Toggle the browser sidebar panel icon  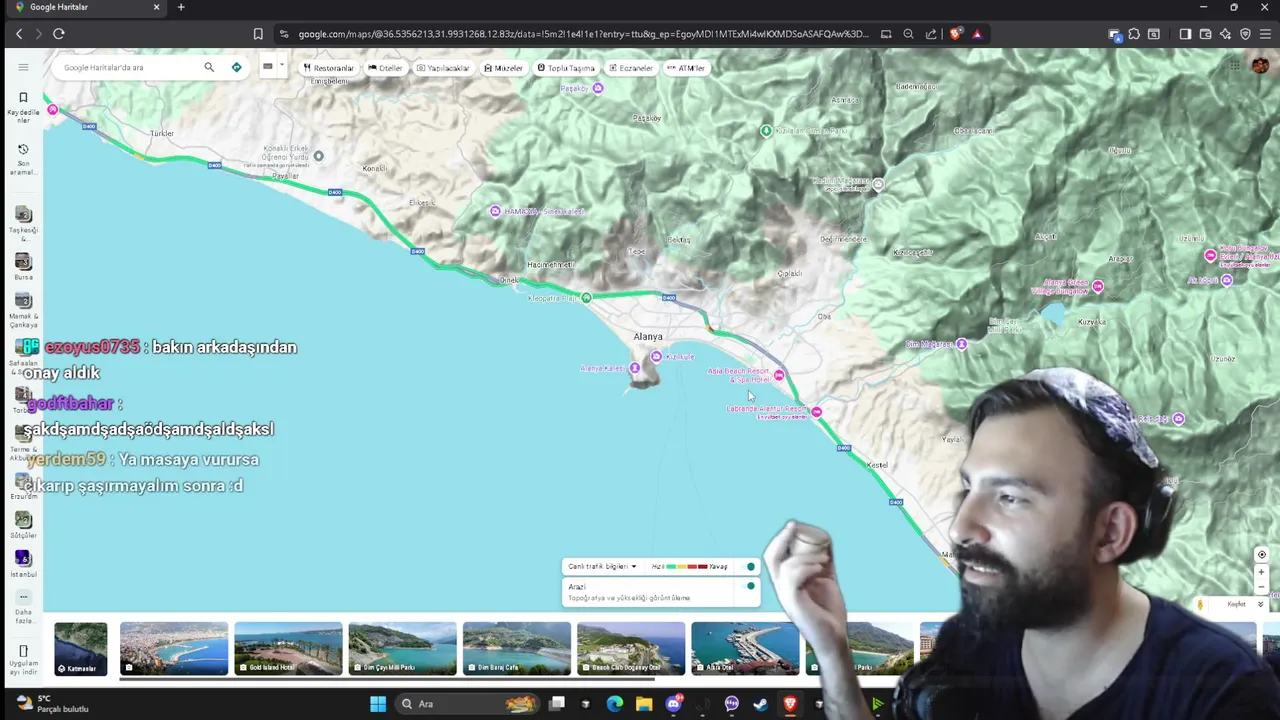(1185, 33)
